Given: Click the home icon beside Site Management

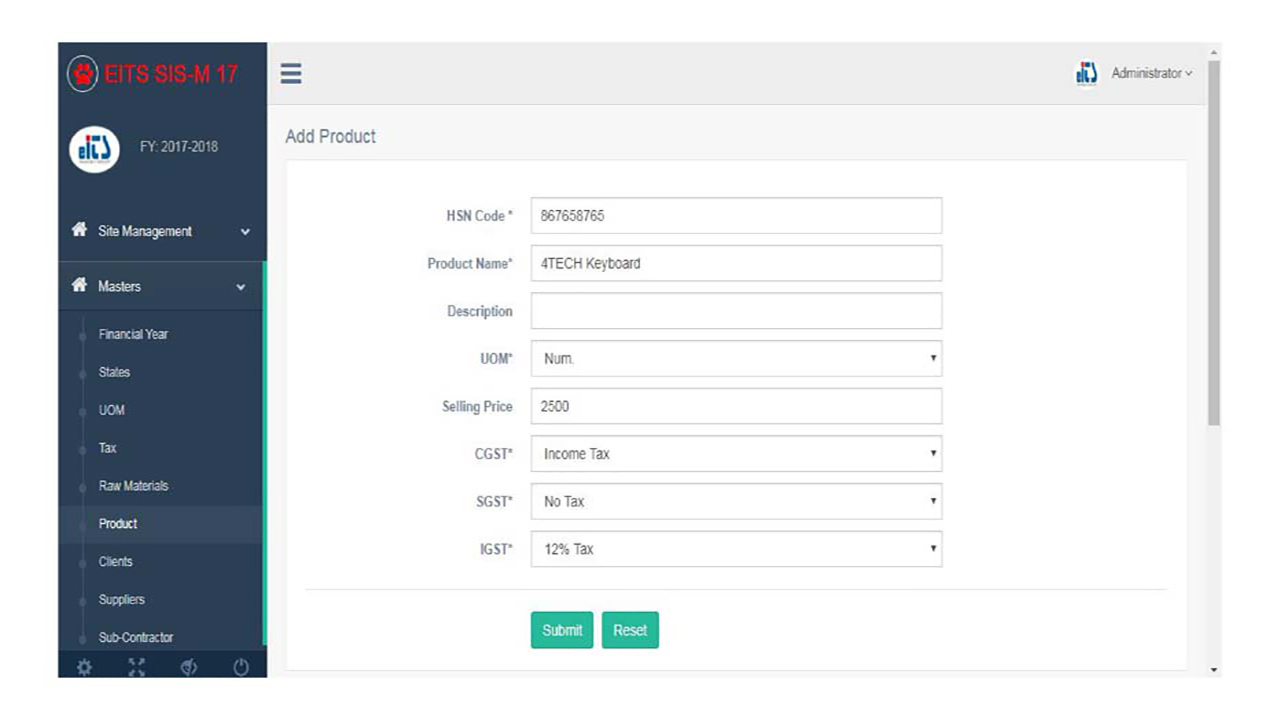Looking at the screenshot, I should pyautogui.click(x=79, y=230).
